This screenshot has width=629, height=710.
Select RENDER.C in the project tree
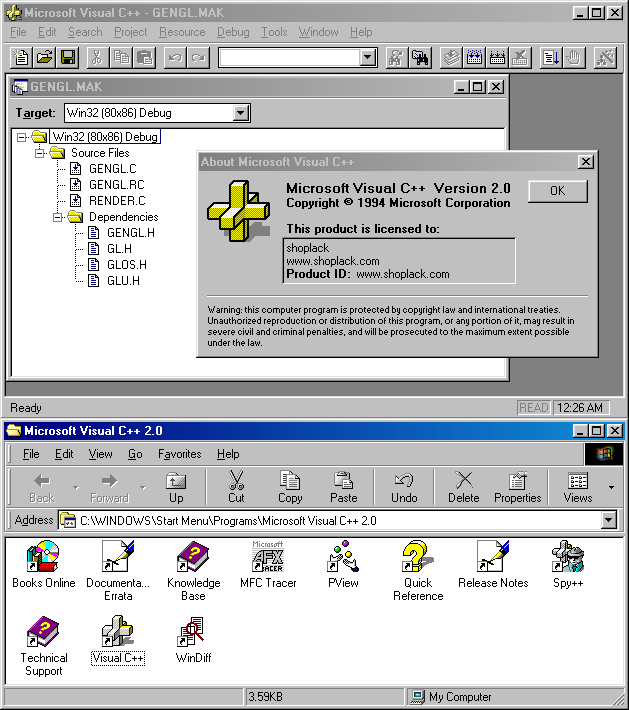[117, 201]
